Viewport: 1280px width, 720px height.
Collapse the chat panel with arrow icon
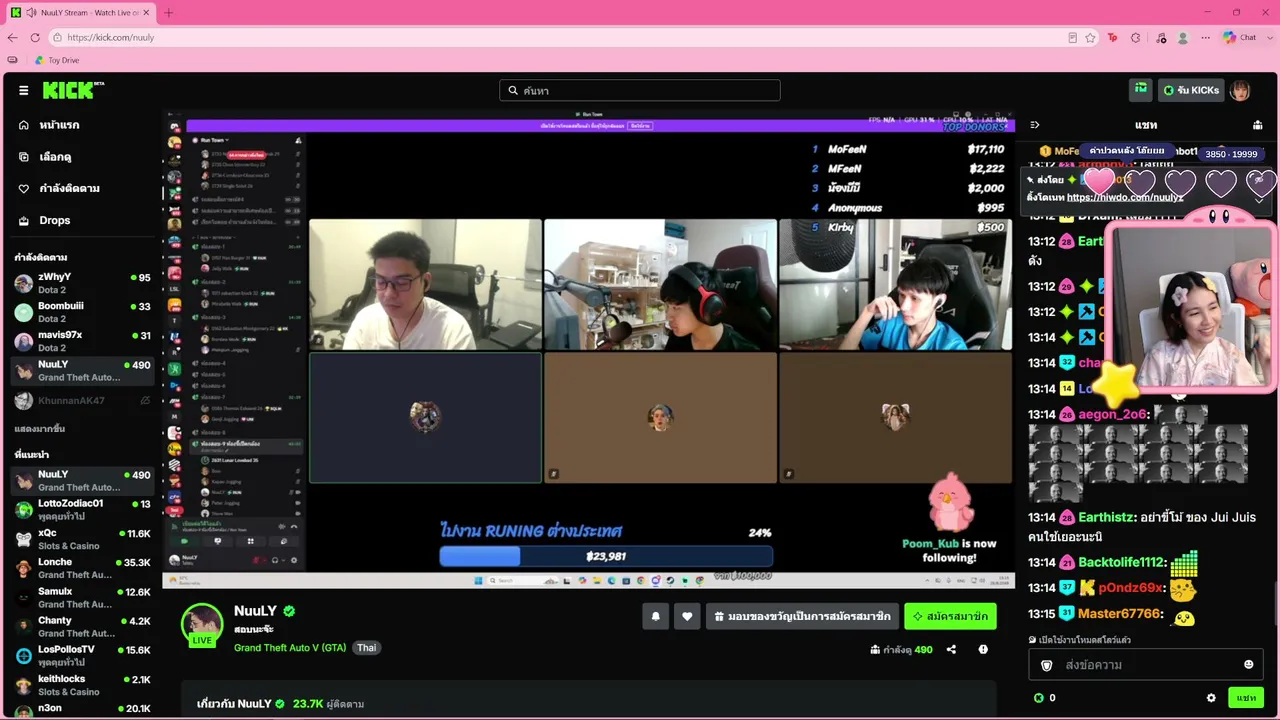coord(1035,125)
